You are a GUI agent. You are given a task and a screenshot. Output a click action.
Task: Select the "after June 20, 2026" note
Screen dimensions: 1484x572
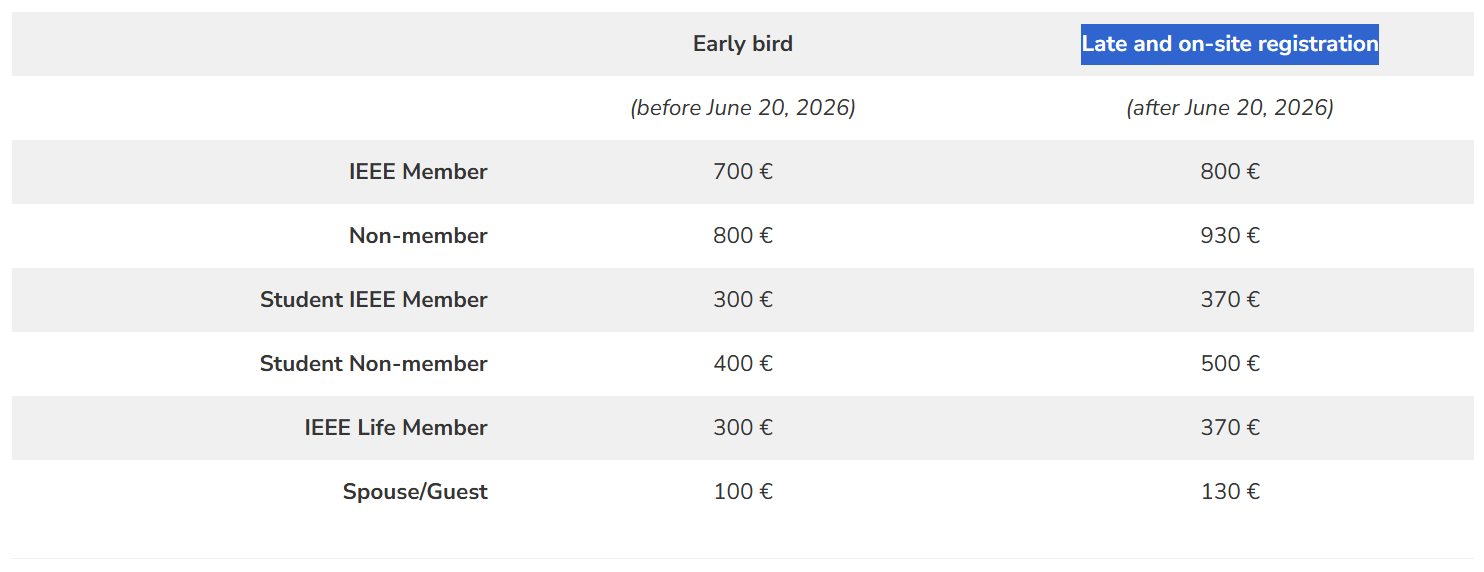click(x=1229, y=108)
